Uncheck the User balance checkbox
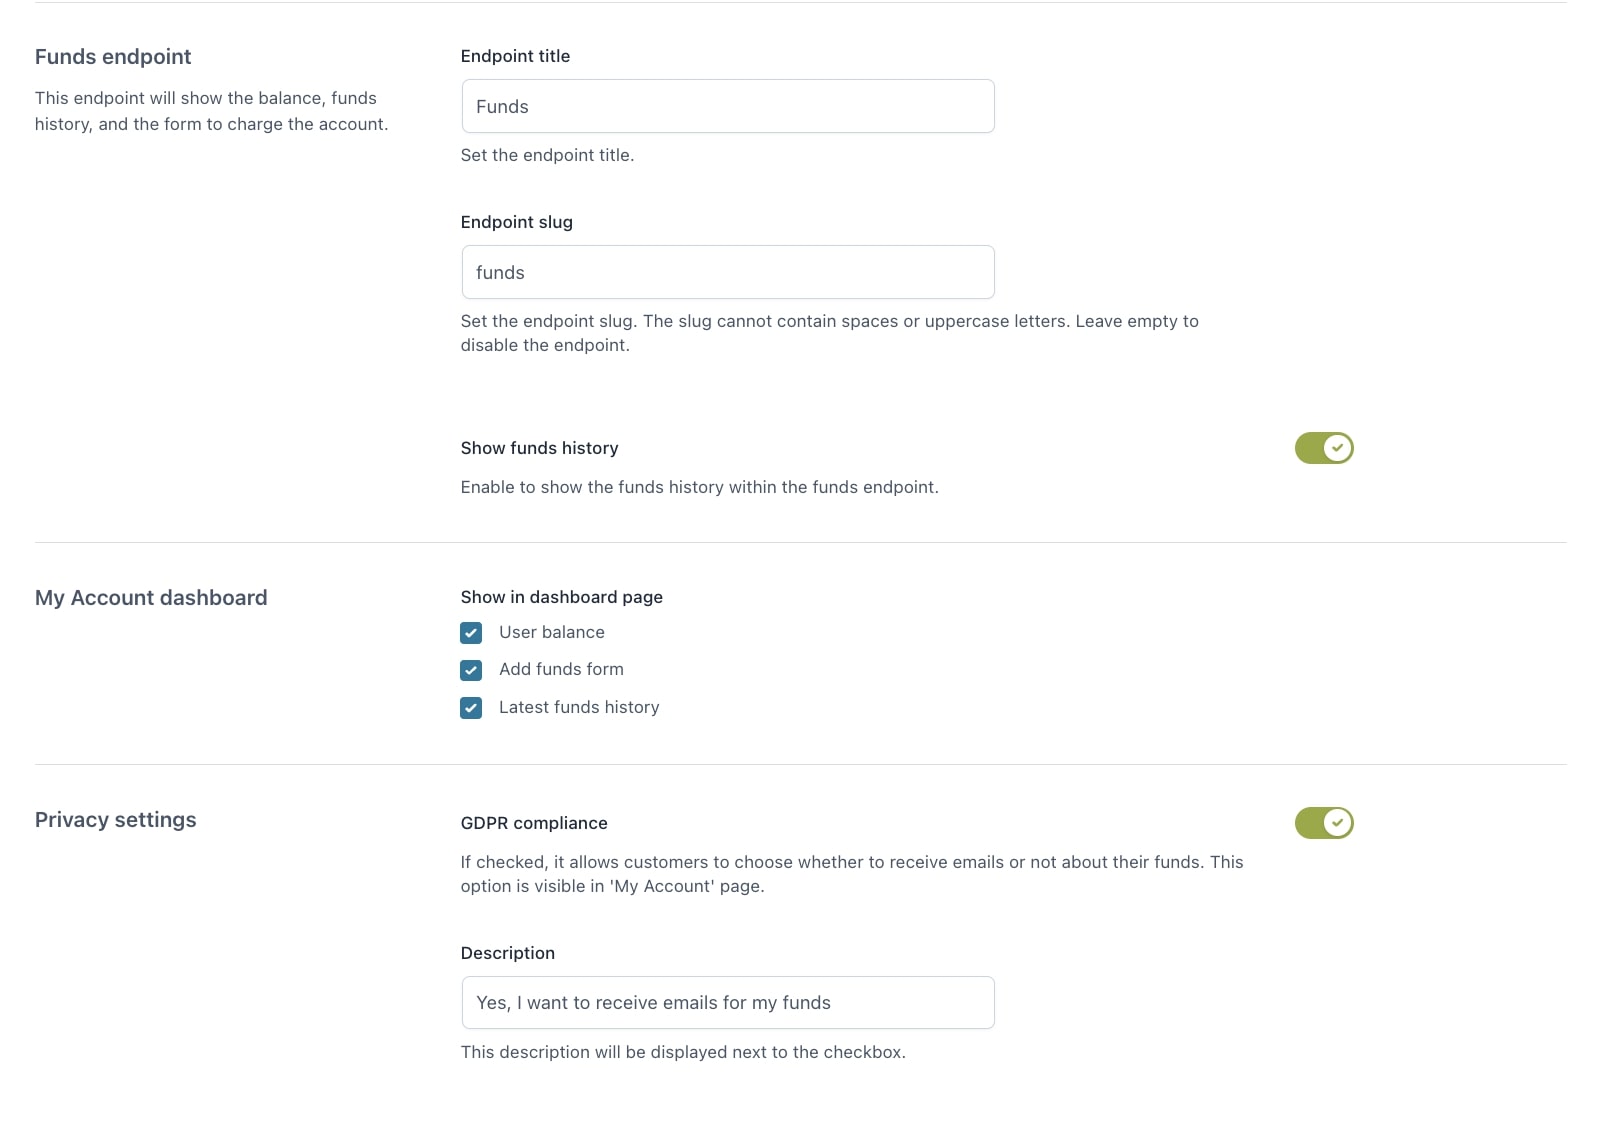This screenshot has height=1148, width=1604. click(x=471, y=633)
